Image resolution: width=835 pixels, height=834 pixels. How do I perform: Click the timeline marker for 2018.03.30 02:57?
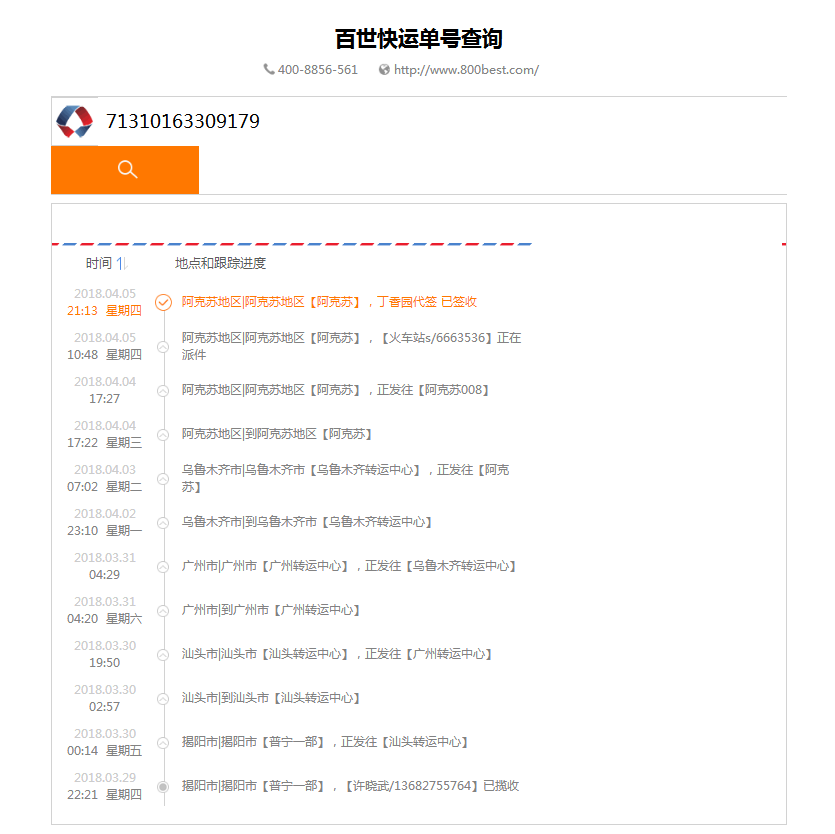coord(163,699)
